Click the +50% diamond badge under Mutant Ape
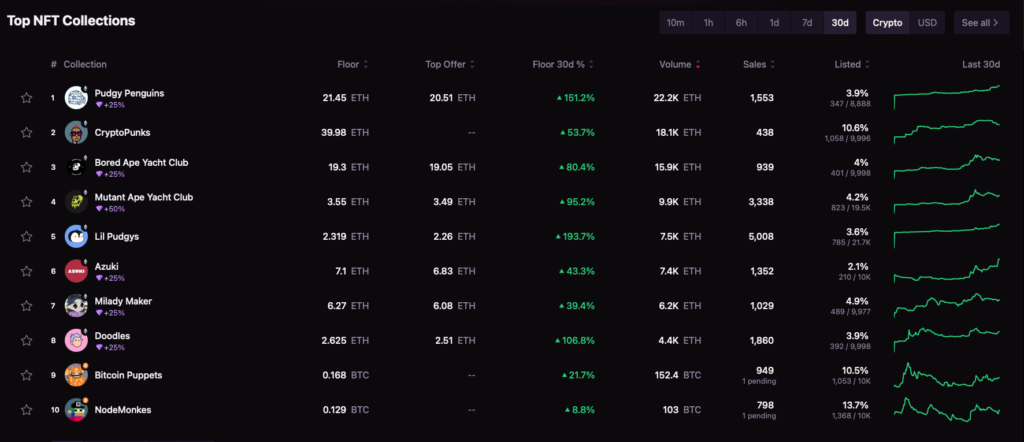Screen dimensions: 1024x442 110,209
